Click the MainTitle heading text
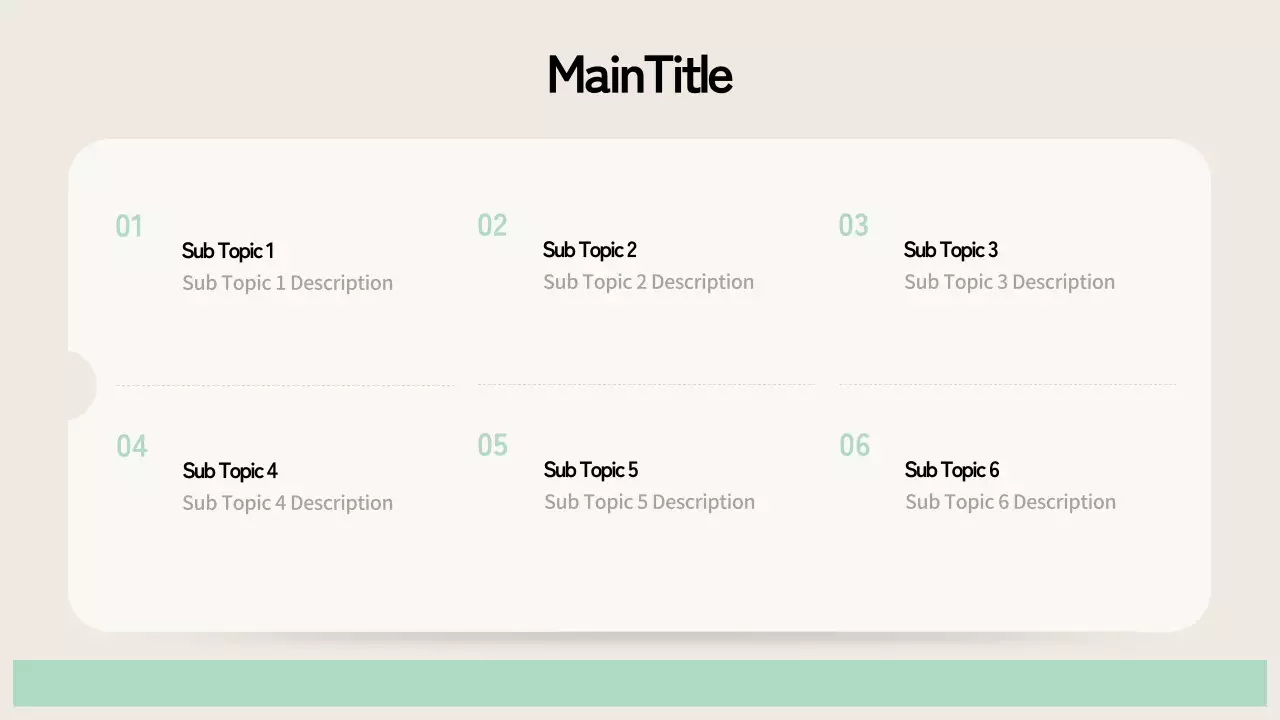The image size is (1280, 720). click(640, 76)
